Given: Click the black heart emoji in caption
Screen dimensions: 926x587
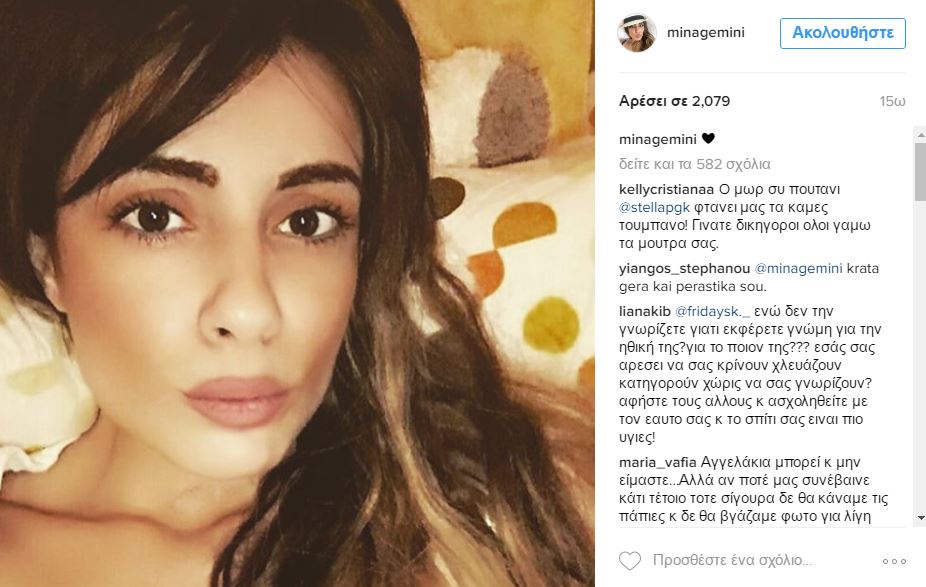Looking at the screenshot, I should click(708, 139).
